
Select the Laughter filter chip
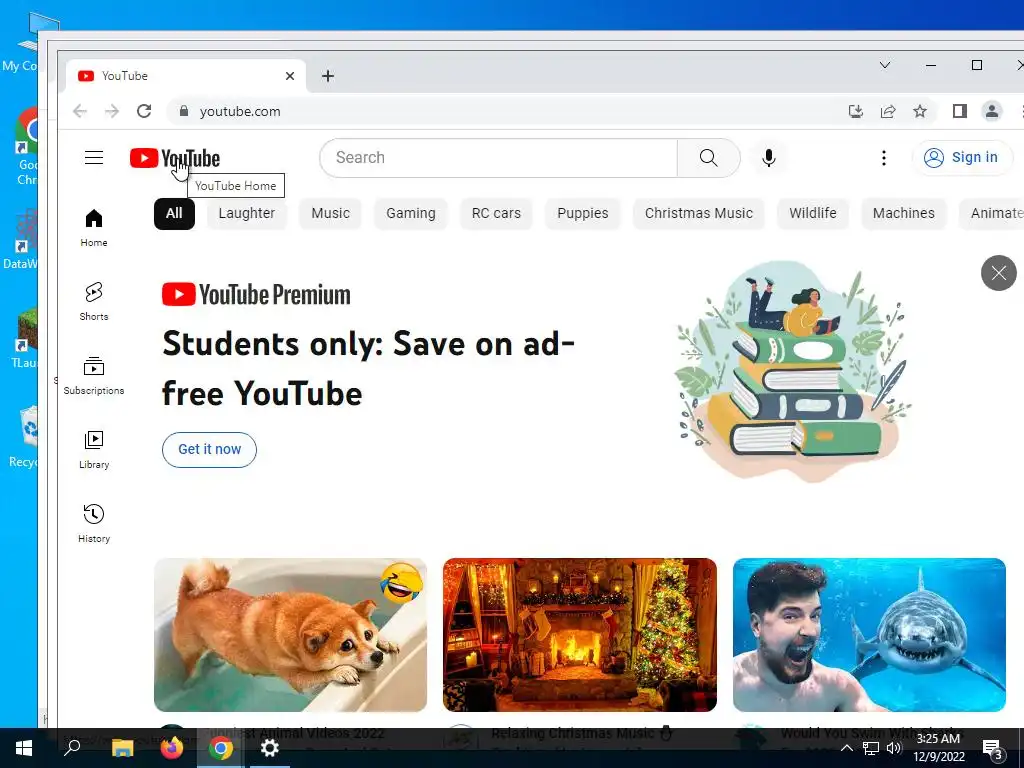(x=247, y=214)
